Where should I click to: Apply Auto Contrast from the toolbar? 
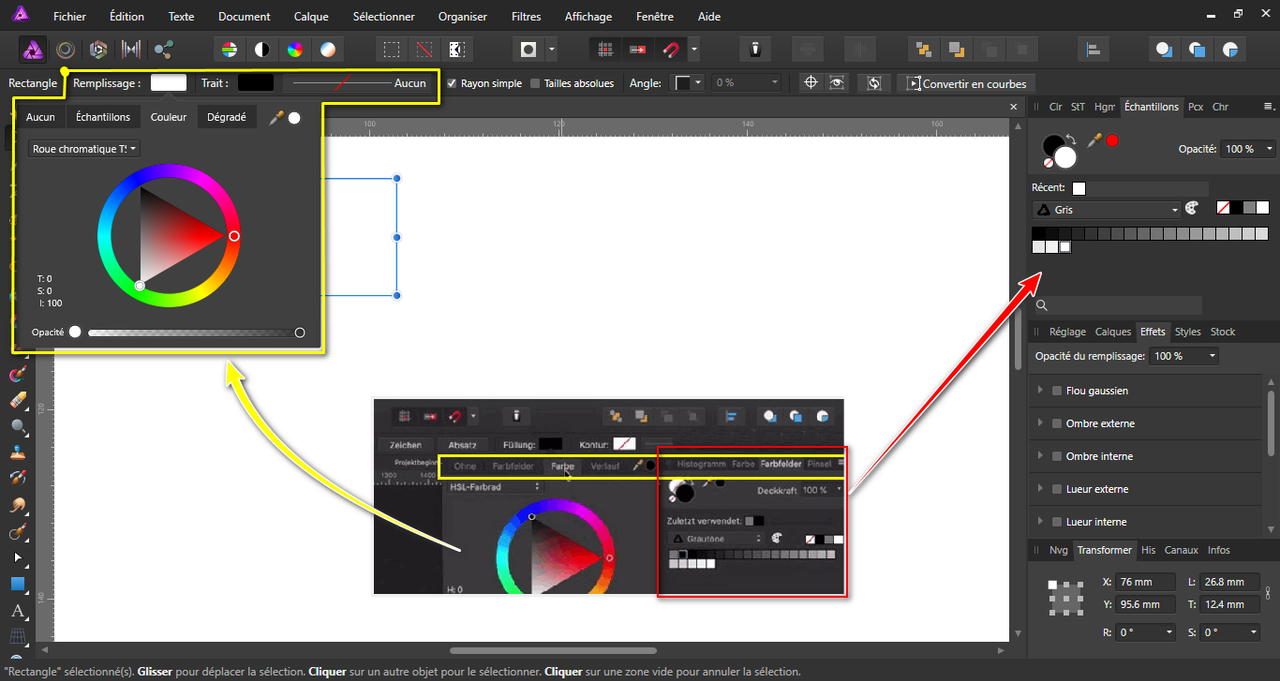(x=262, y=49)
